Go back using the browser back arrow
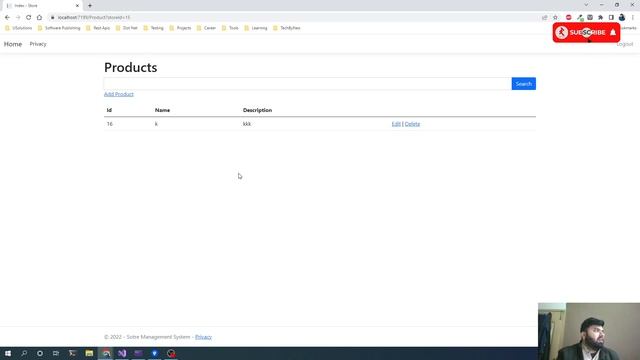Image resolution: width=640 pixels, height=360 pixels. click(7, 18)
